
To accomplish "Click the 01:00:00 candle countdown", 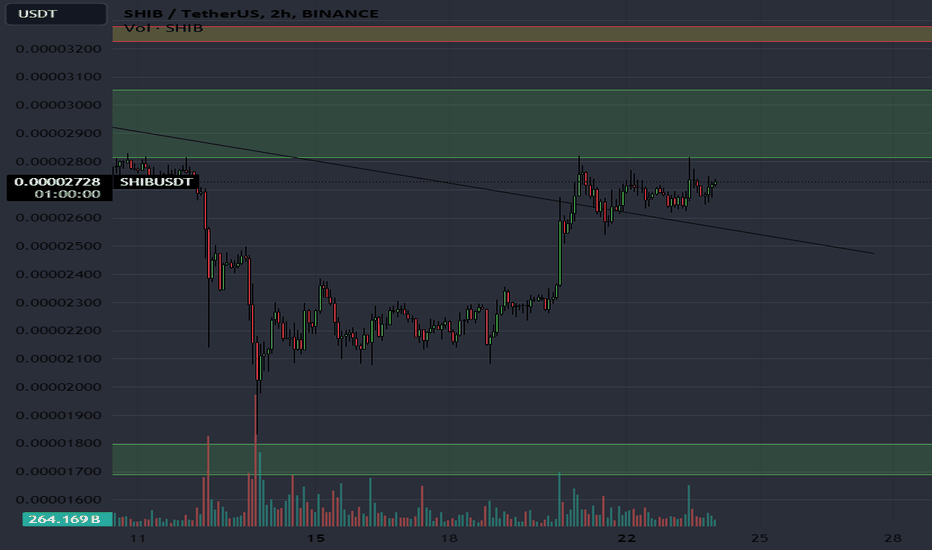I will 67,194.
